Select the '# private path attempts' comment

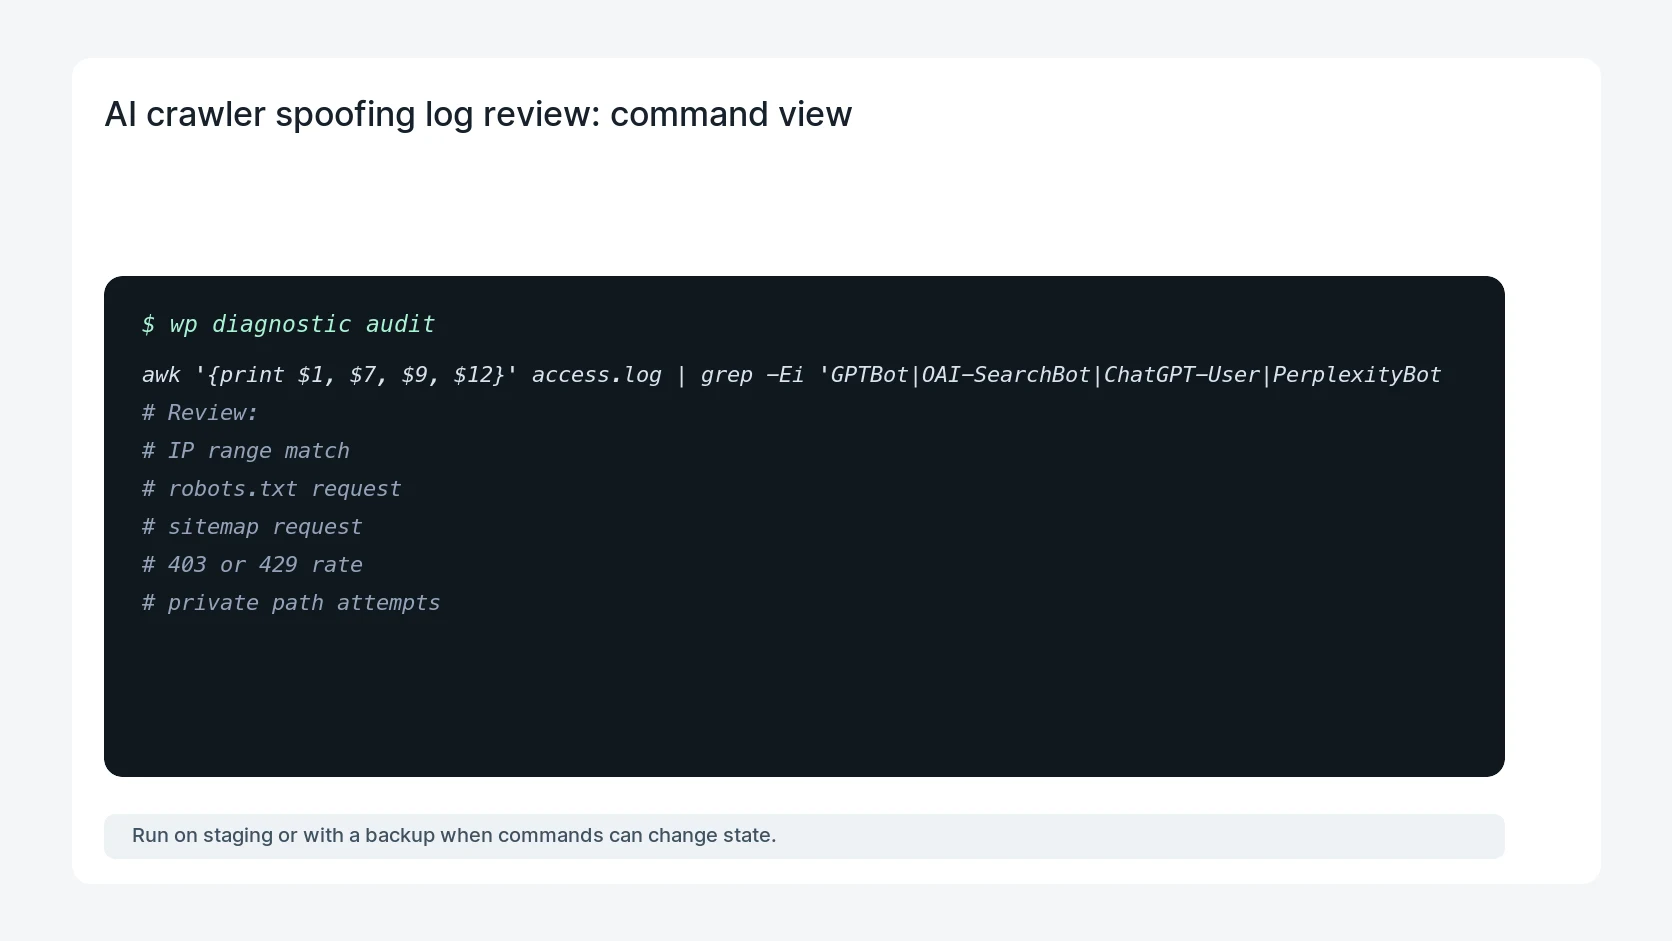pyautogui.click(x=291, y=603)
